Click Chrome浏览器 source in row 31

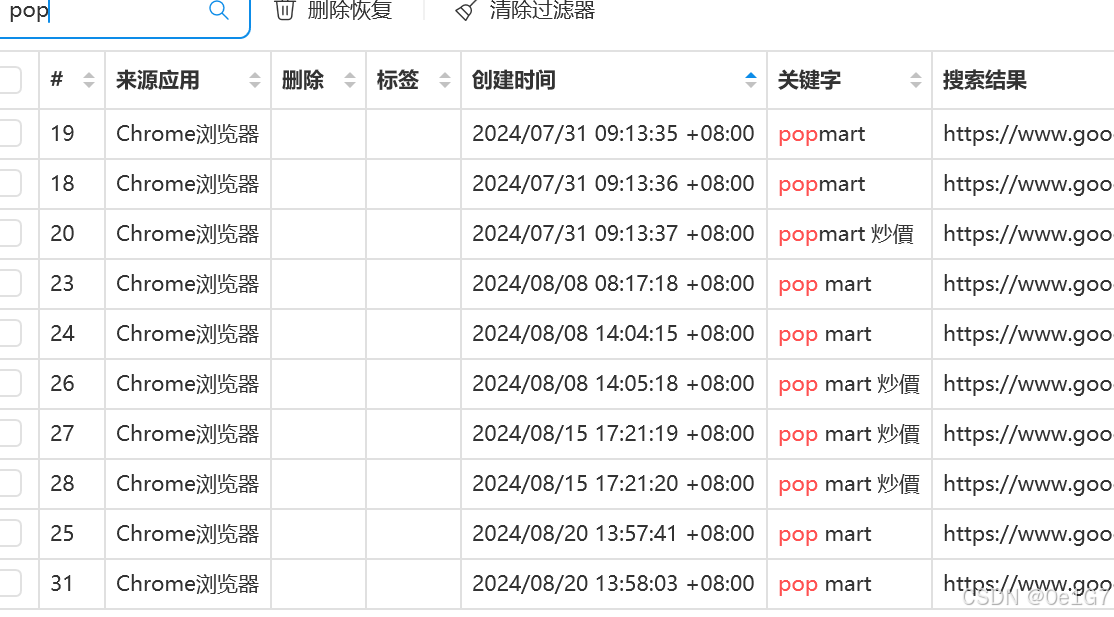tap(188, 584)
